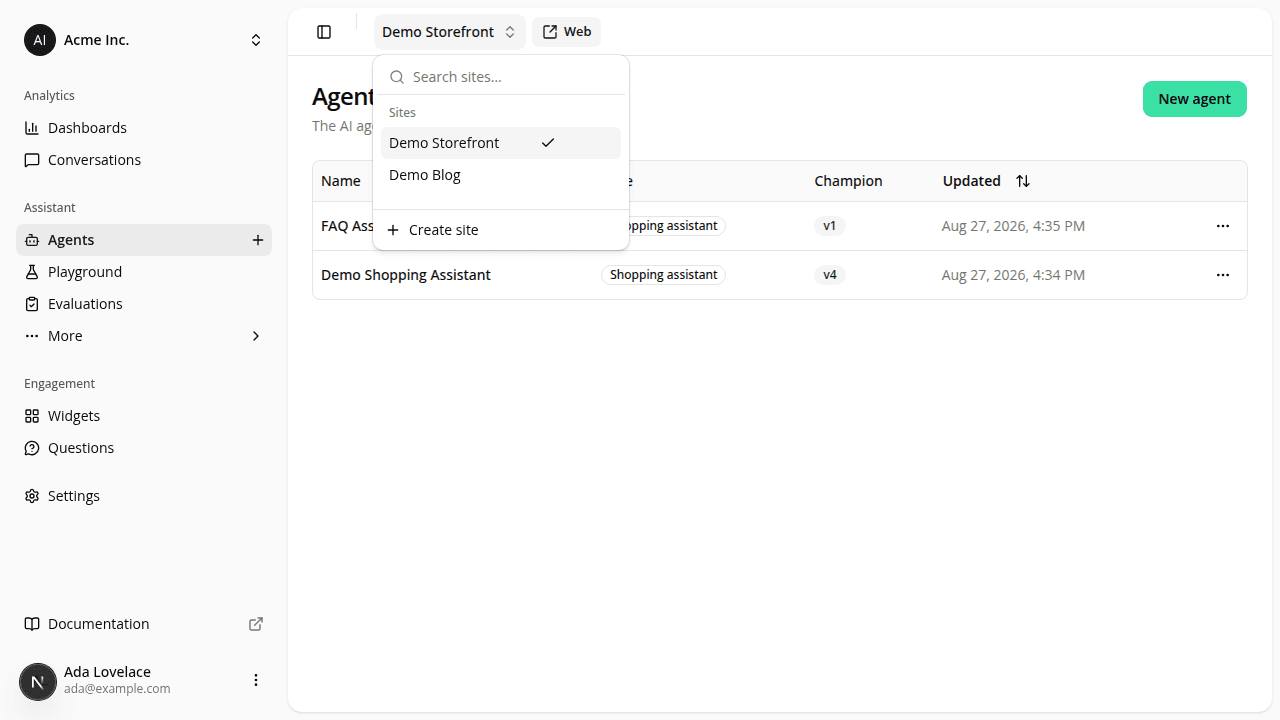Viewport: 1280px width, 720px height.
Task: Click the Name column header
Action: pyautogui.click(x=341, y=181)
